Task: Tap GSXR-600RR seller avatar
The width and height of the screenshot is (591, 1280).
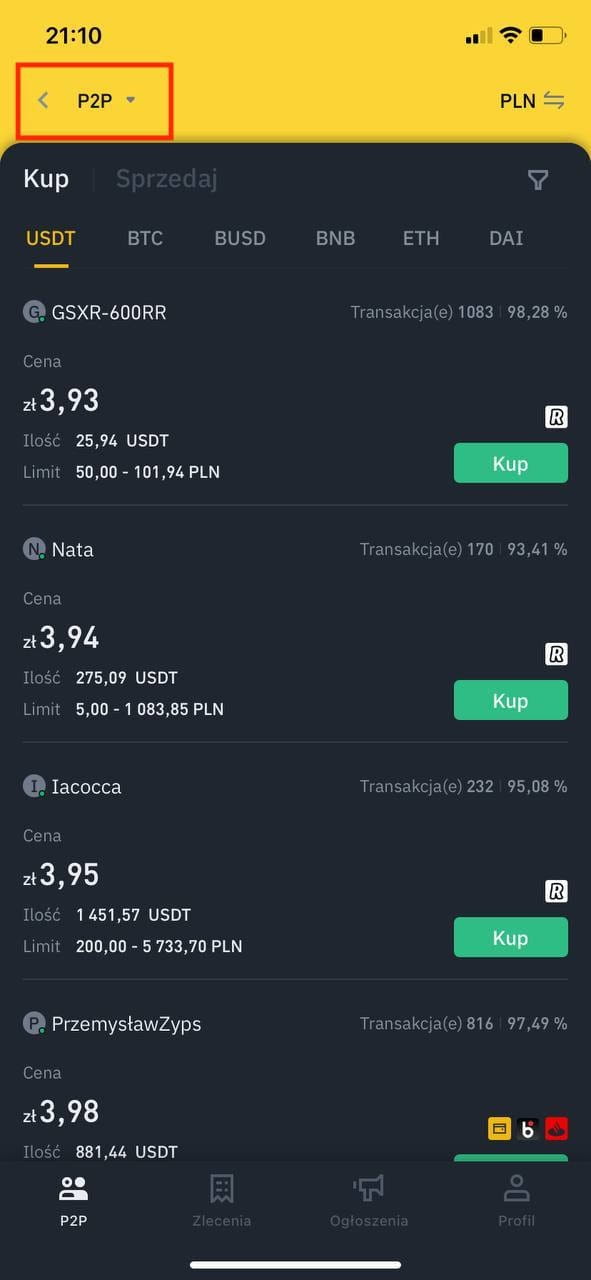Action: (x=34, y=312)
